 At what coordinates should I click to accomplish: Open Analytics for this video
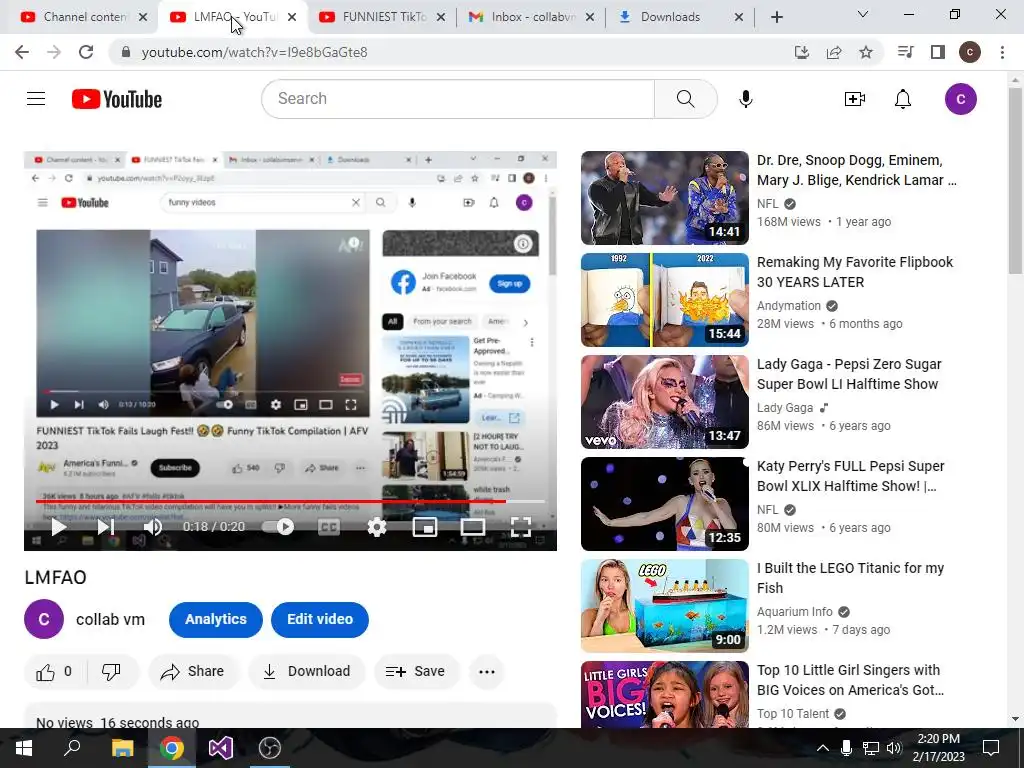(x=216, y=619)
